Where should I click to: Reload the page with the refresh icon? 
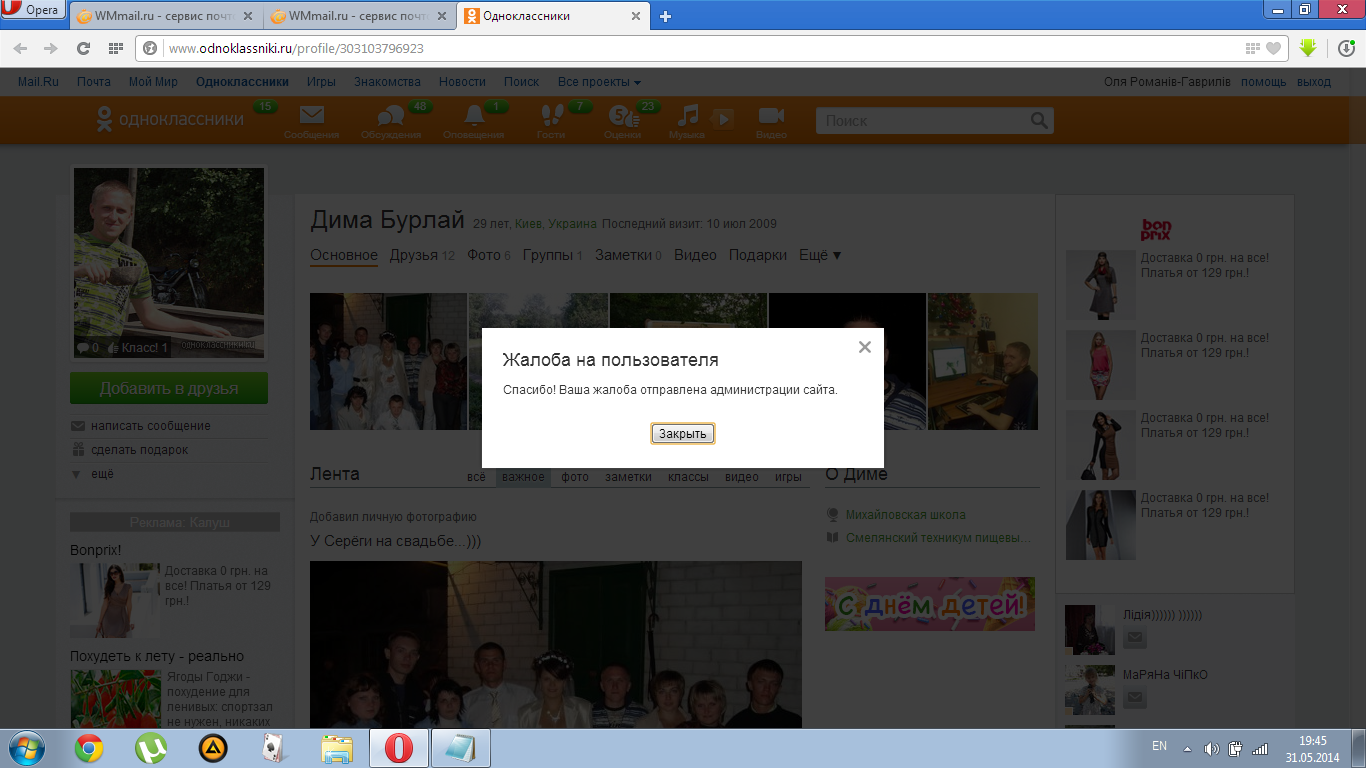pos(83,48)
